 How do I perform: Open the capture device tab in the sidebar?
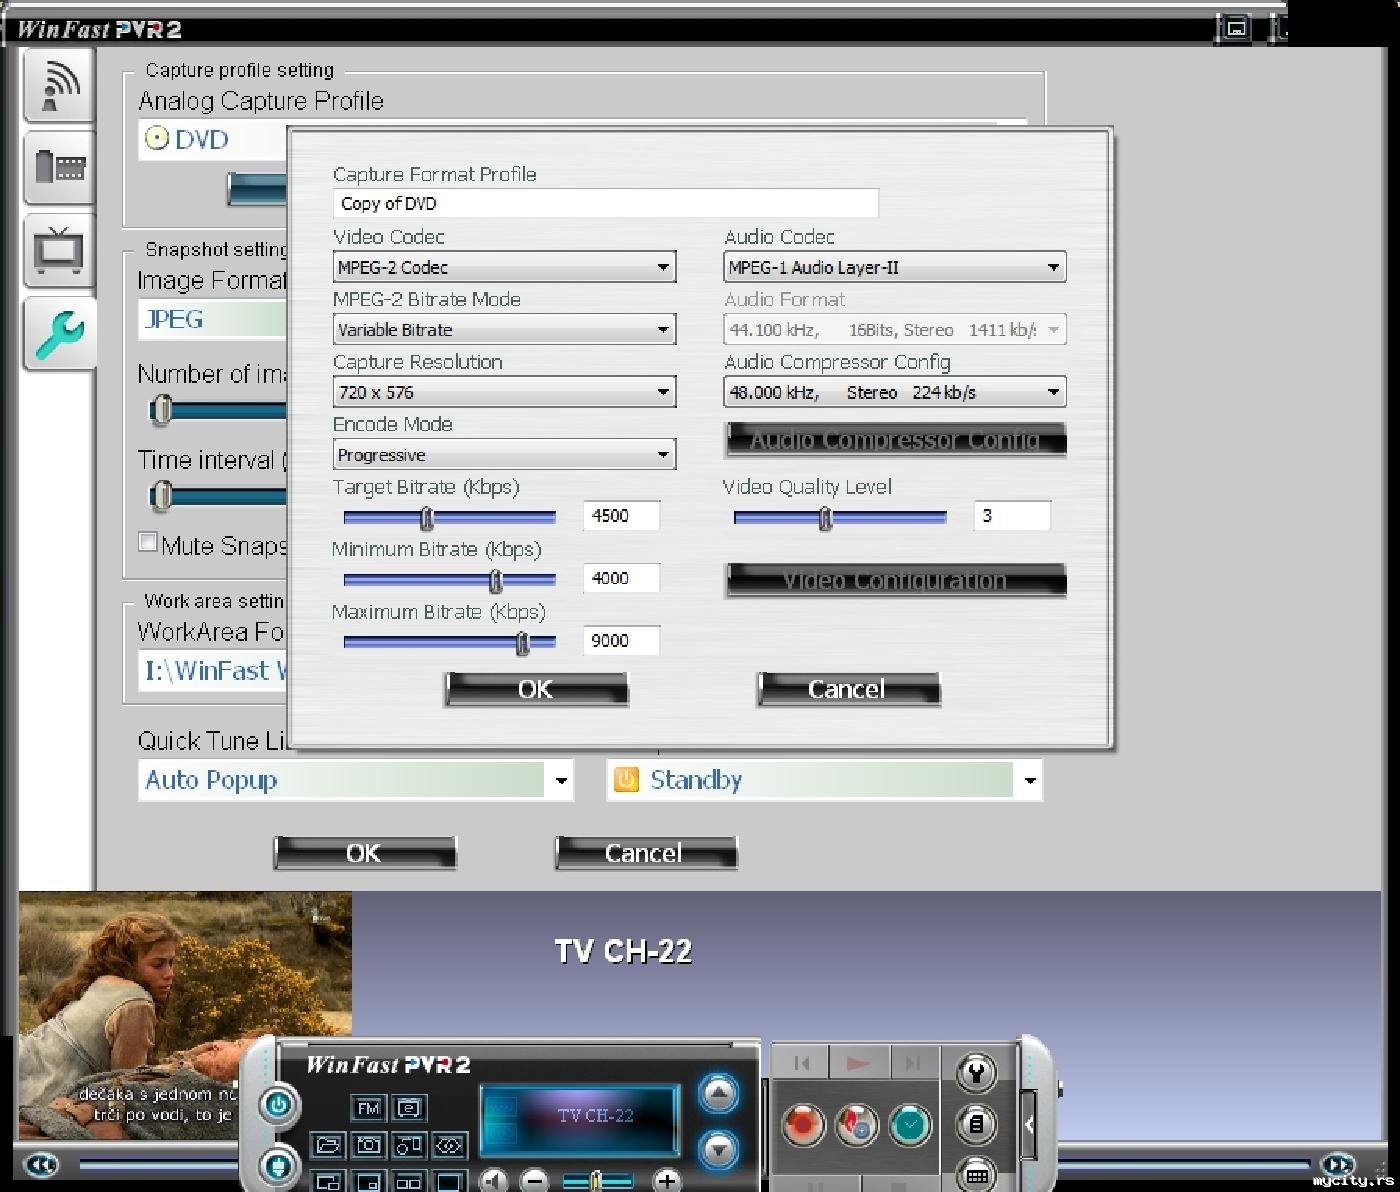pos(59,167)
